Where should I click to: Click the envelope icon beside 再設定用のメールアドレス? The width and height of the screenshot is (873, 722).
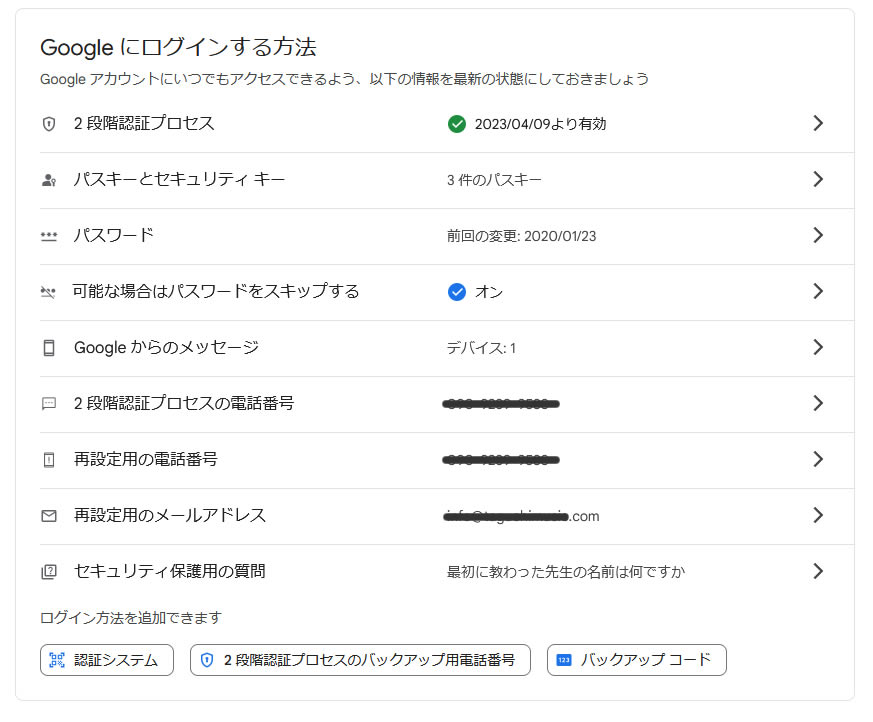(49, 516)
